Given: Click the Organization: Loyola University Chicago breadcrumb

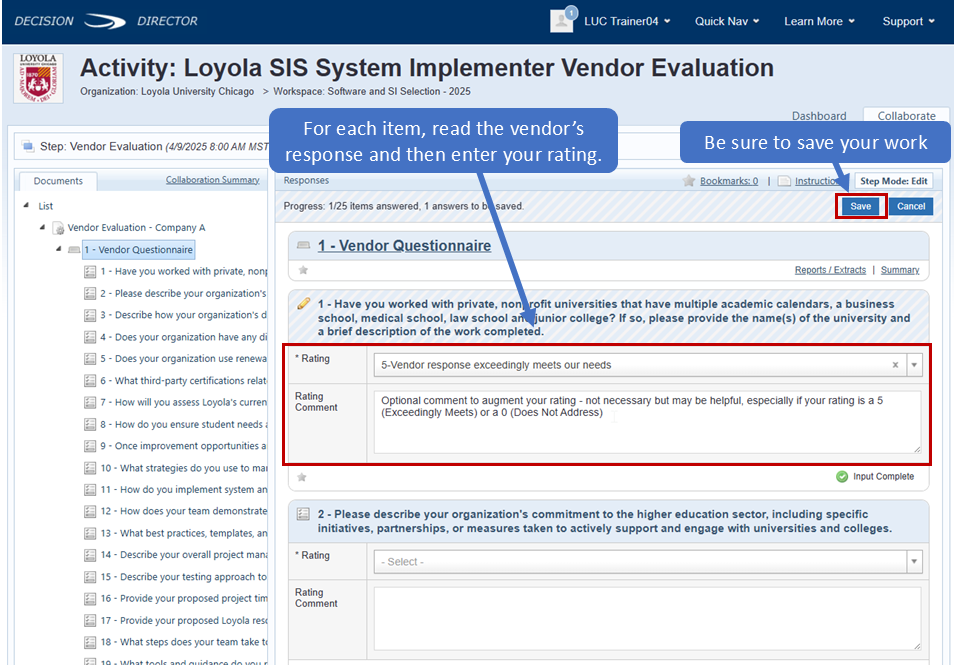Looking at the screenshot, I should 167,91.
